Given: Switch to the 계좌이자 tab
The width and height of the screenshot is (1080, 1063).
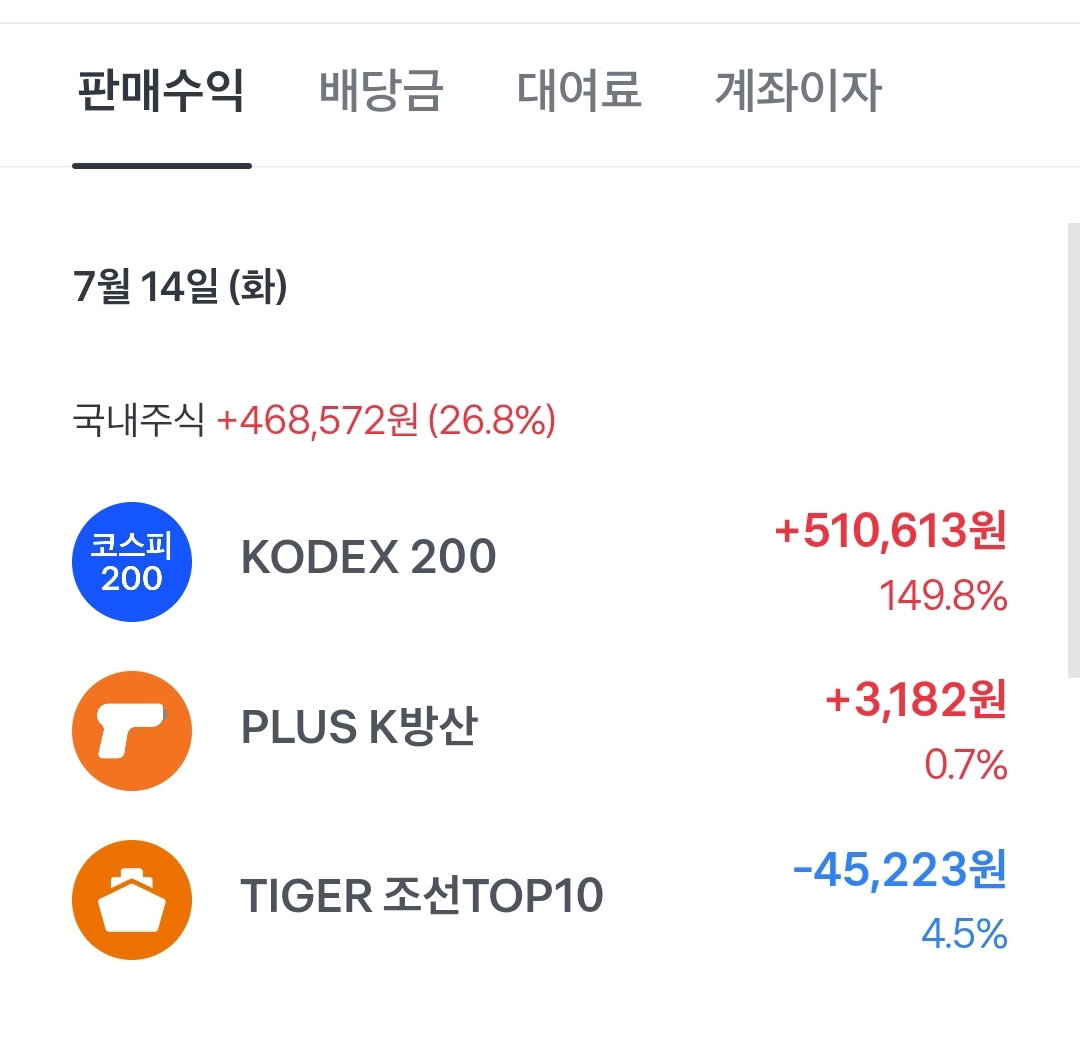Looking at the screenshot, I should [798, 90].
